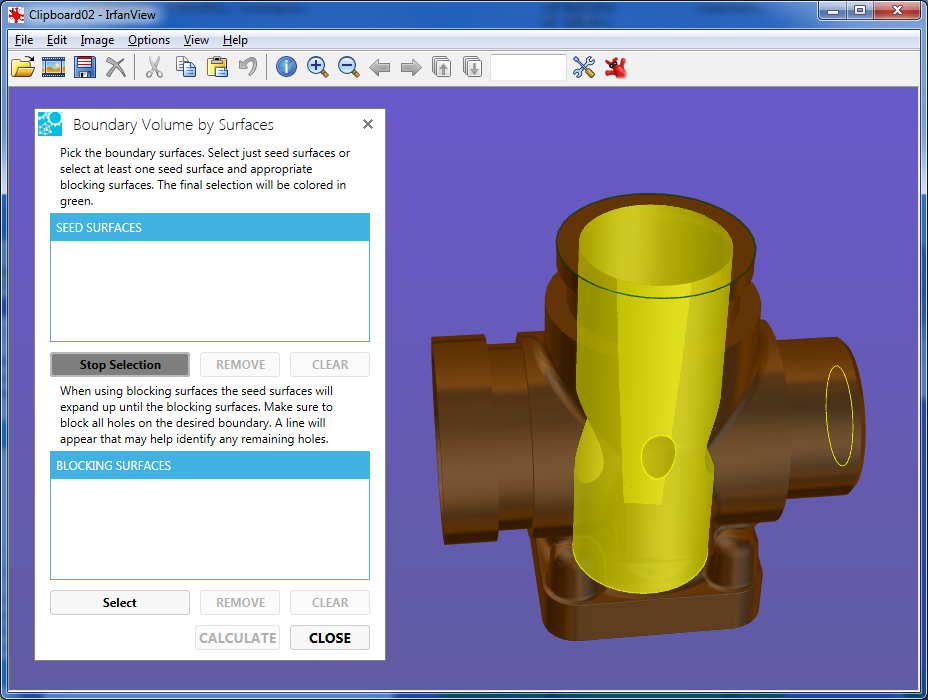Click the Open file folder icon
This screenshot has width=928, height=700.
click(22, 67)
